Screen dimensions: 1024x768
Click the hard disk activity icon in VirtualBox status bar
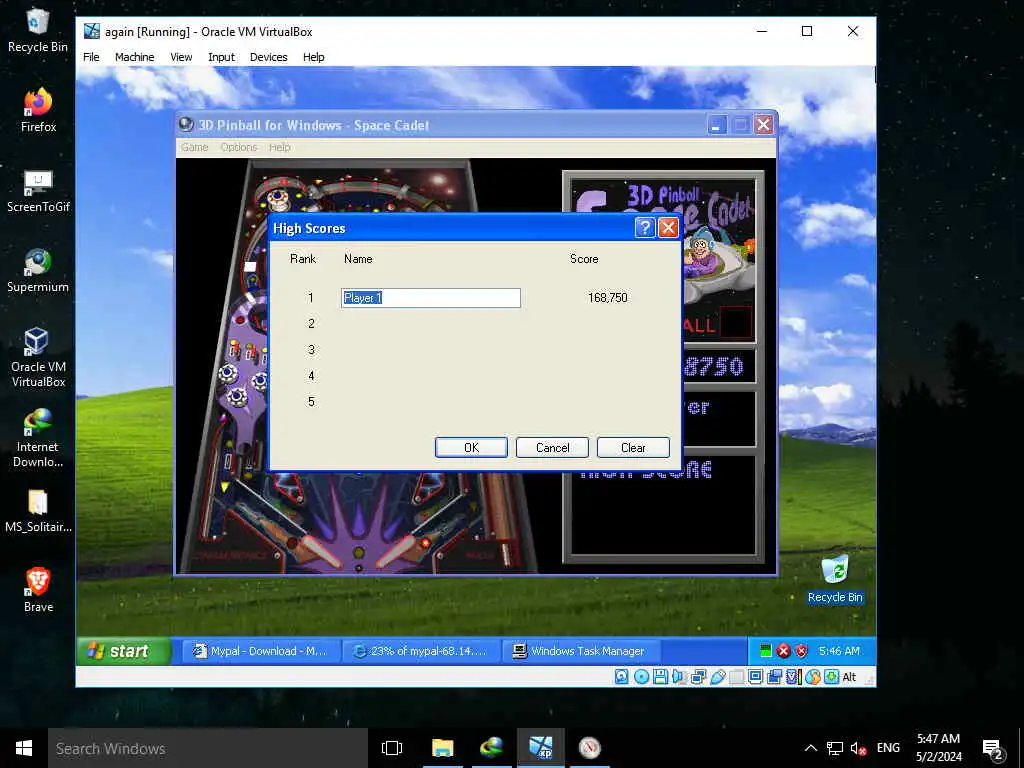pos(622,677)
